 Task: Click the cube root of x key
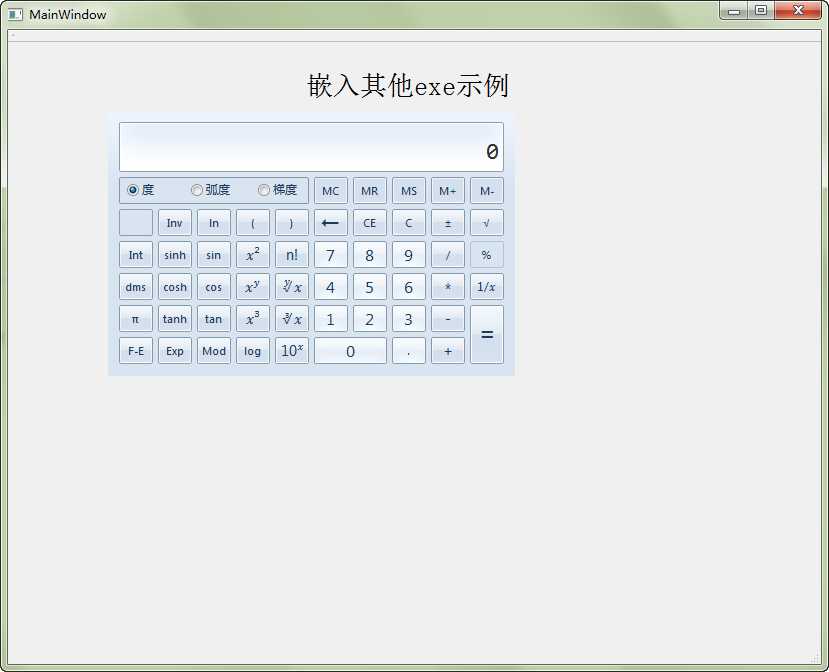[292, 319]
